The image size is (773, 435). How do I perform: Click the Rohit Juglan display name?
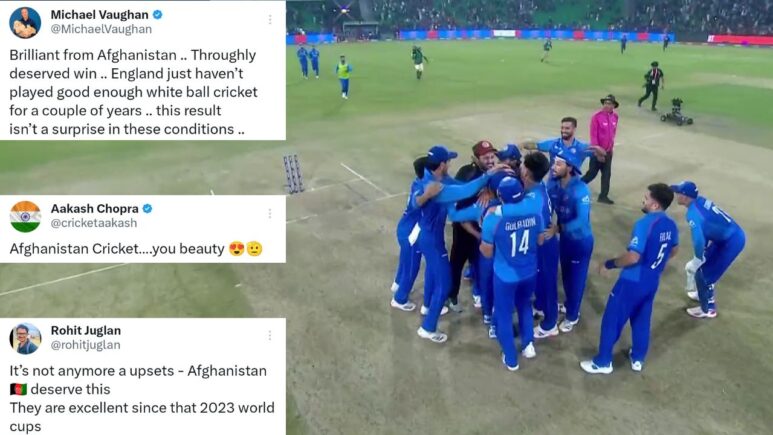coord(86,330)
